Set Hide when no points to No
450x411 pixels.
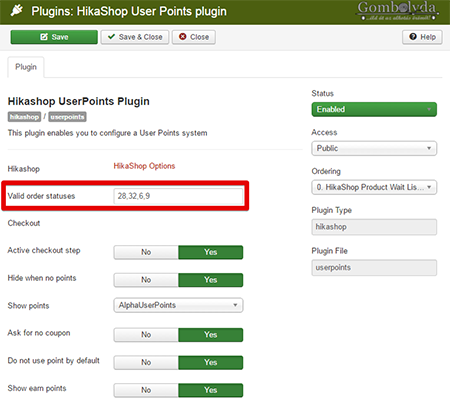coord(146,280)
